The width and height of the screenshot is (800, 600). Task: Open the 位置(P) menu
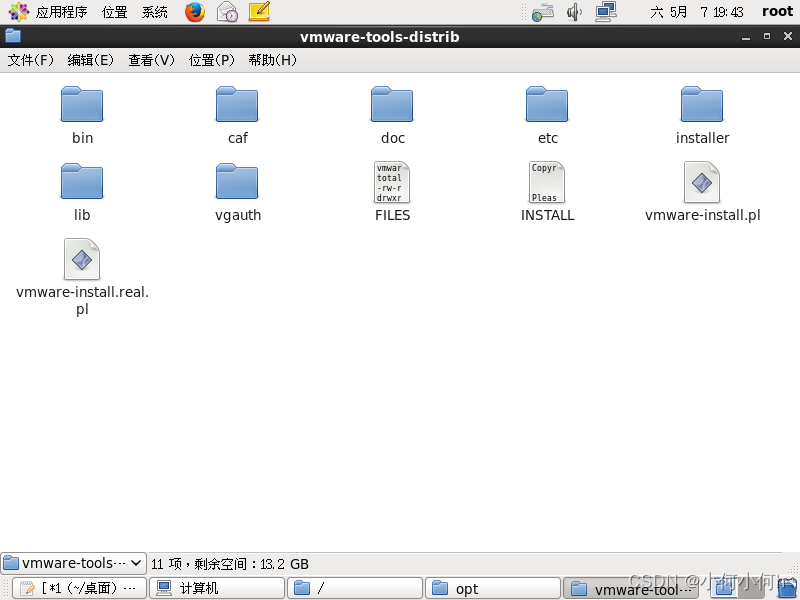coord(211,60)
